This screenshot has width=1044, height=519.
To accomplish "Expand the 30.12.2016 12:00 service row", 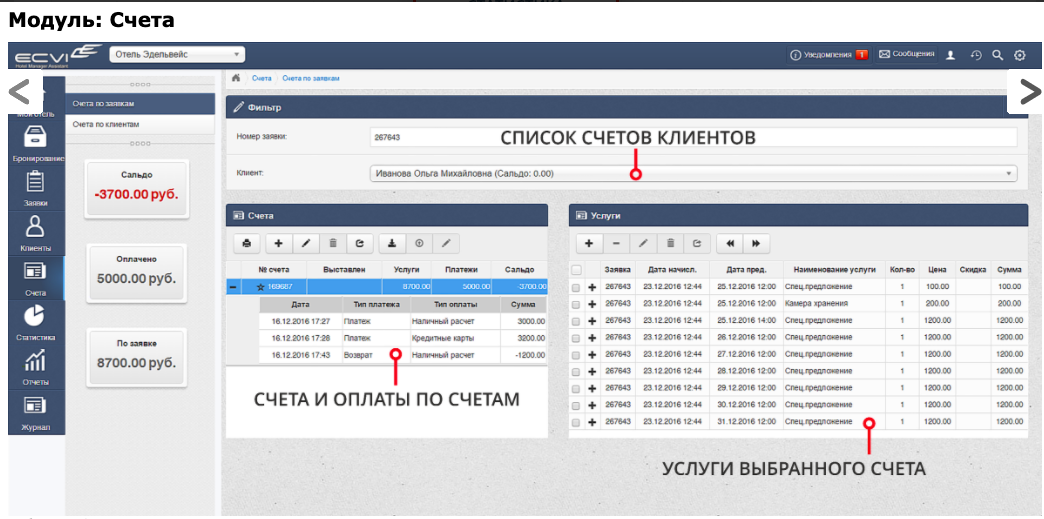I will [x=593, y=404].
